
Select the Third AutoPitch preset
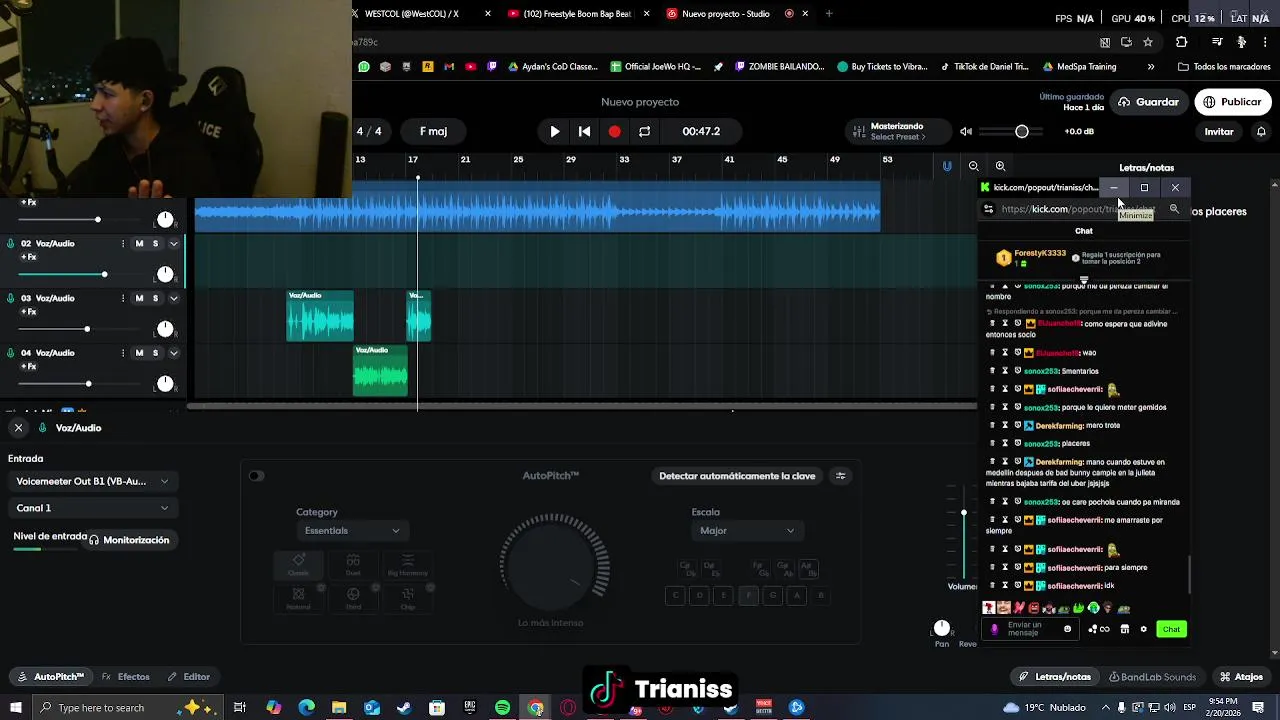click(353, 598)
